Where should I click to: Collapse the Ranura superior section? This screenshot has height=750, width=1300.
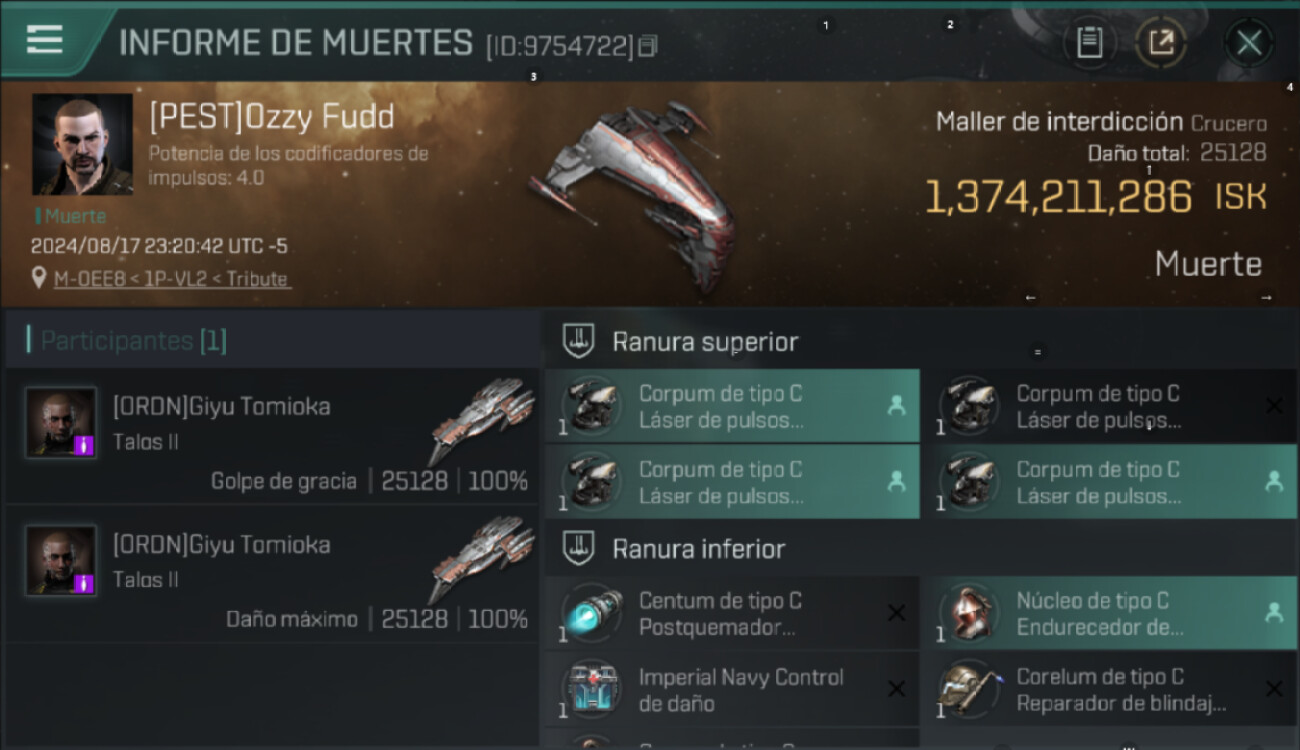click(x=579, y=341)
